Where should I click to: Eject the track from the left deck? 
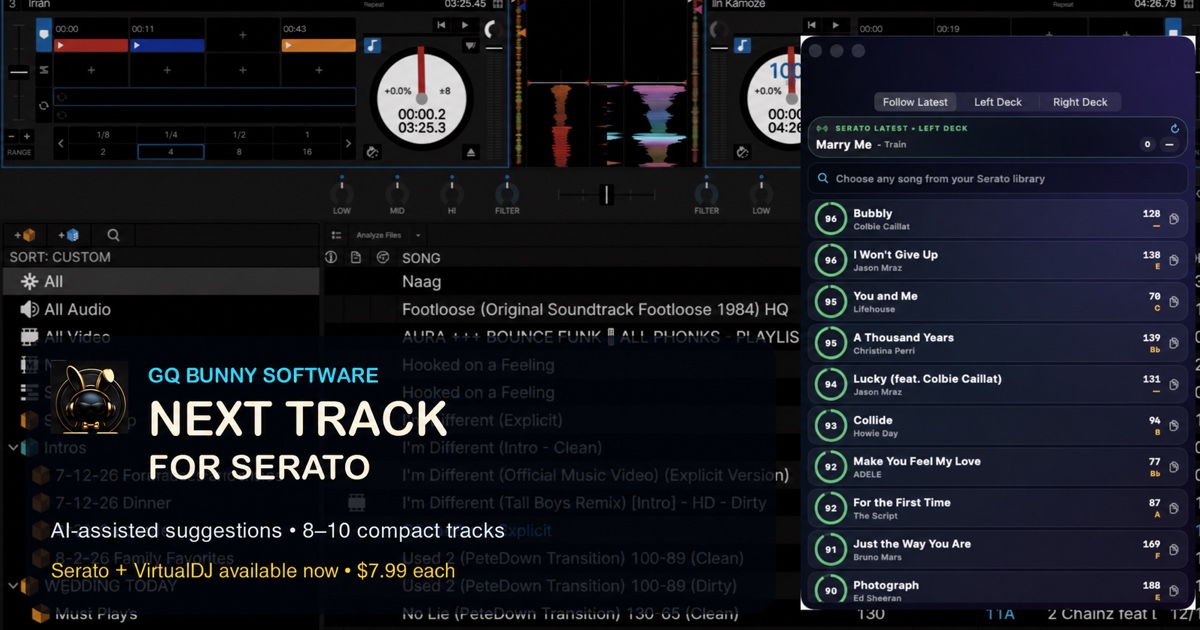coord(471,152)
